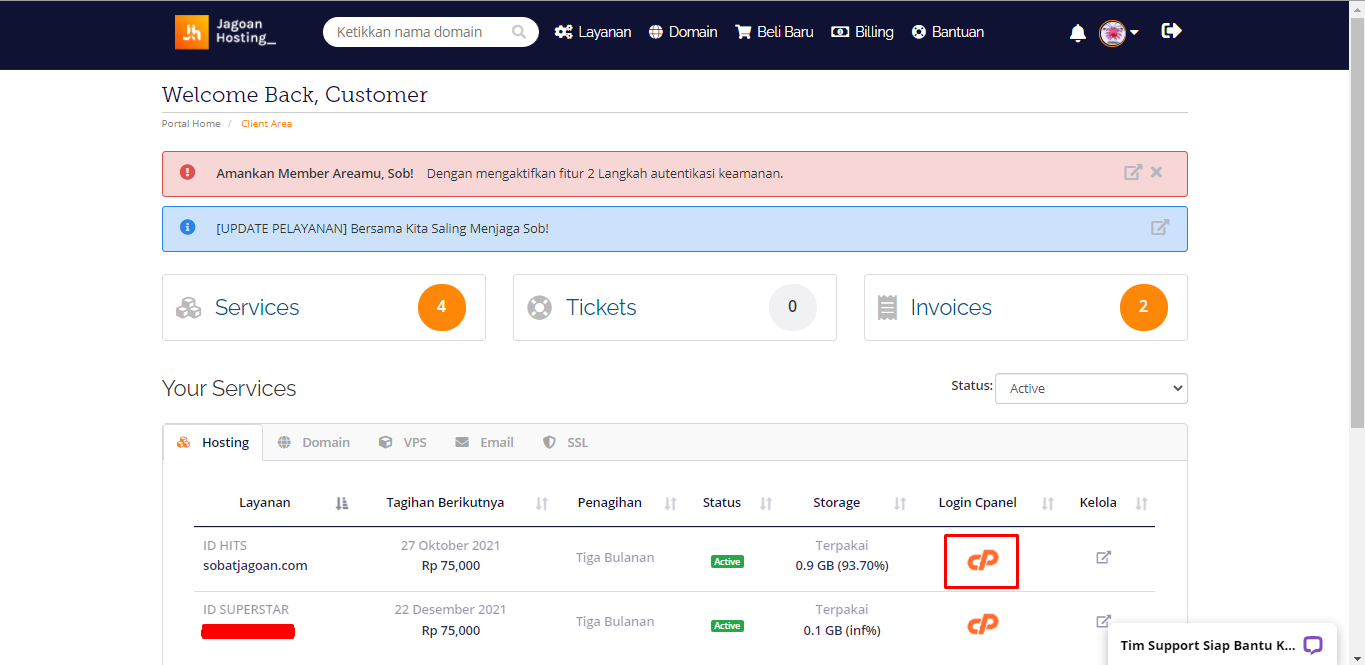Login to cPanel for sobatjagoan.com
This screenshot has height=665, width=1365.
tap(982, 561)
